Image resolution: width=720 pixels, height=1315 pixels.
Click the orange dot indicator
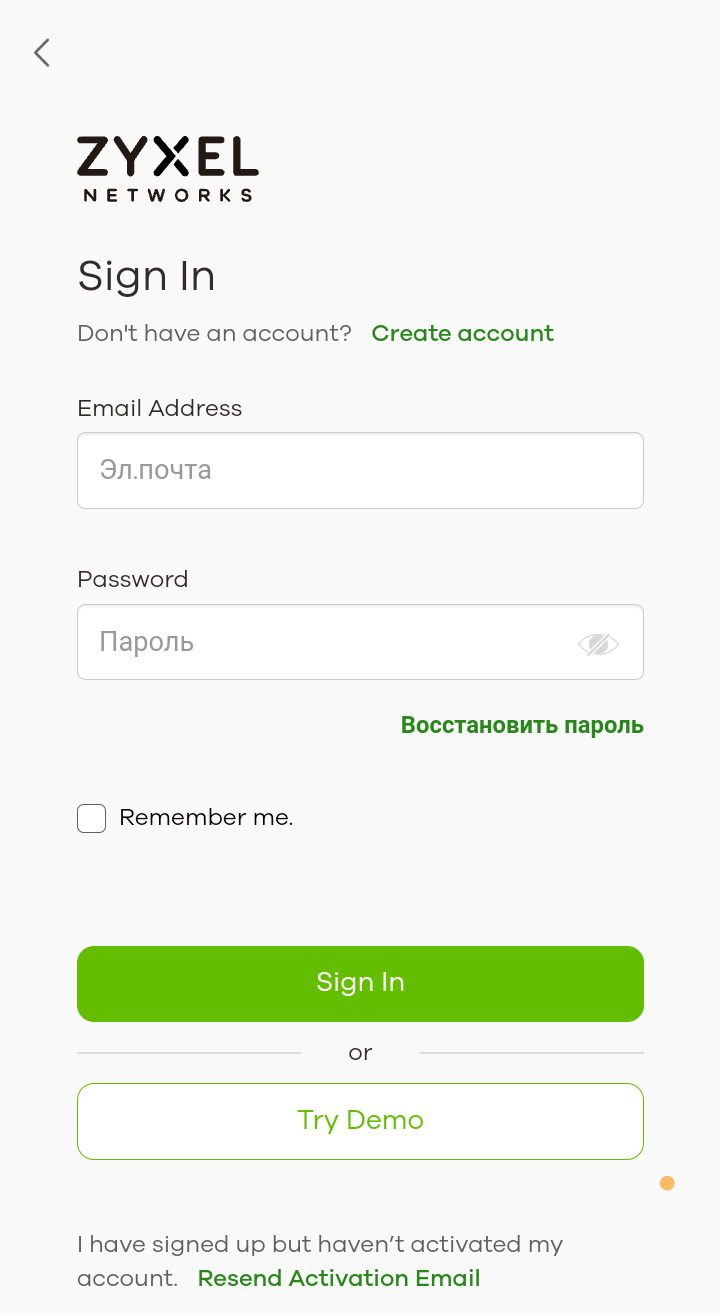click(667, 1184)
